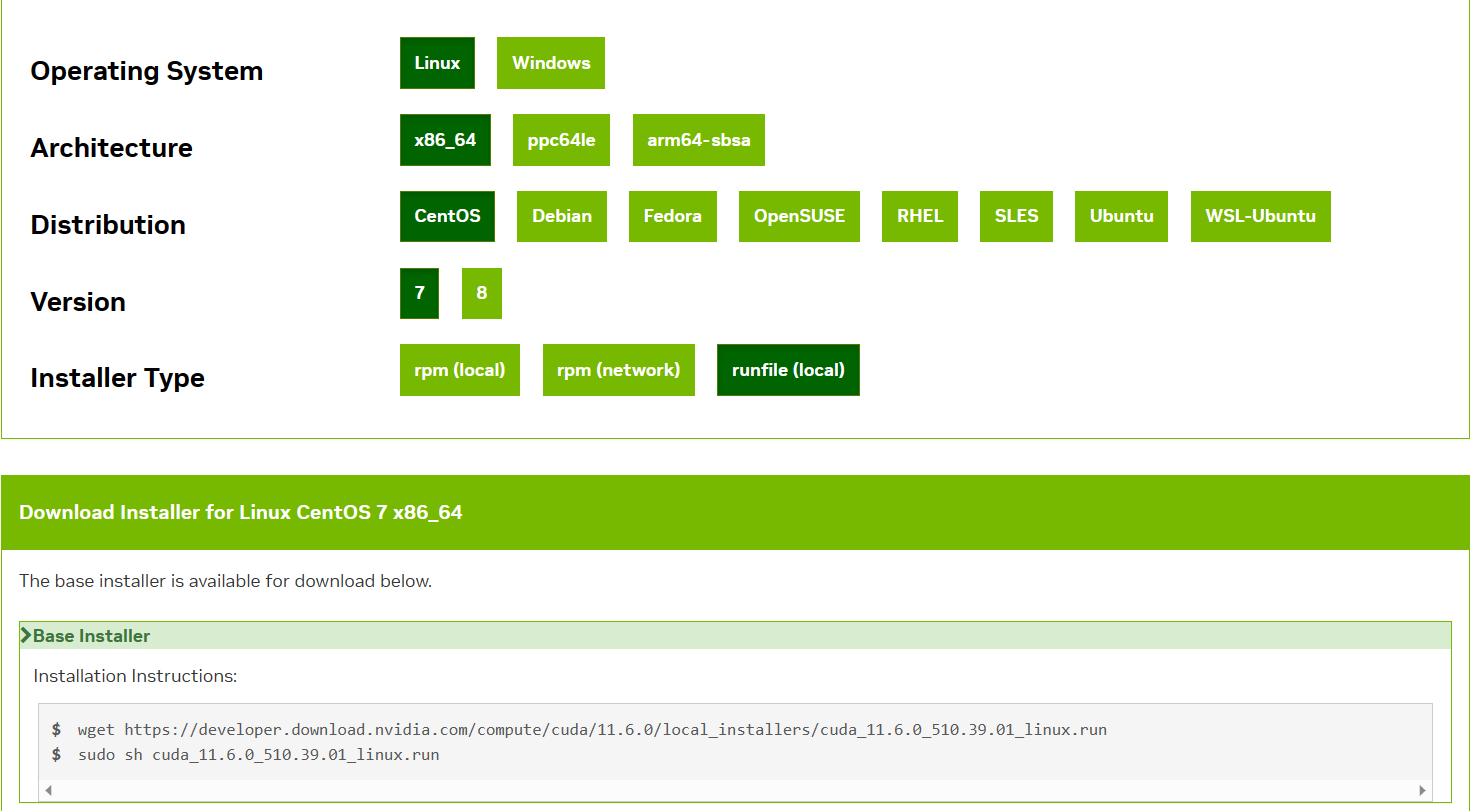Click right arrow of code box scrollbar
Screen dimensions: 1472x811
tap(1424, 790)
